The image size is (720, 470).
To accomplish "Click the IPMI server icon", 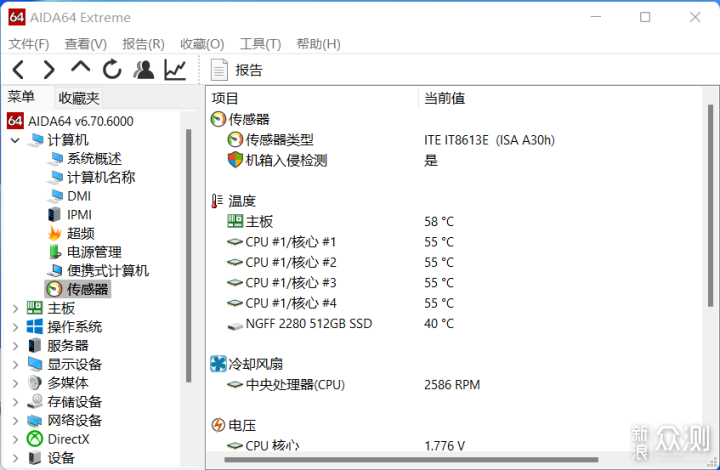I will click(x=54, y=214).
